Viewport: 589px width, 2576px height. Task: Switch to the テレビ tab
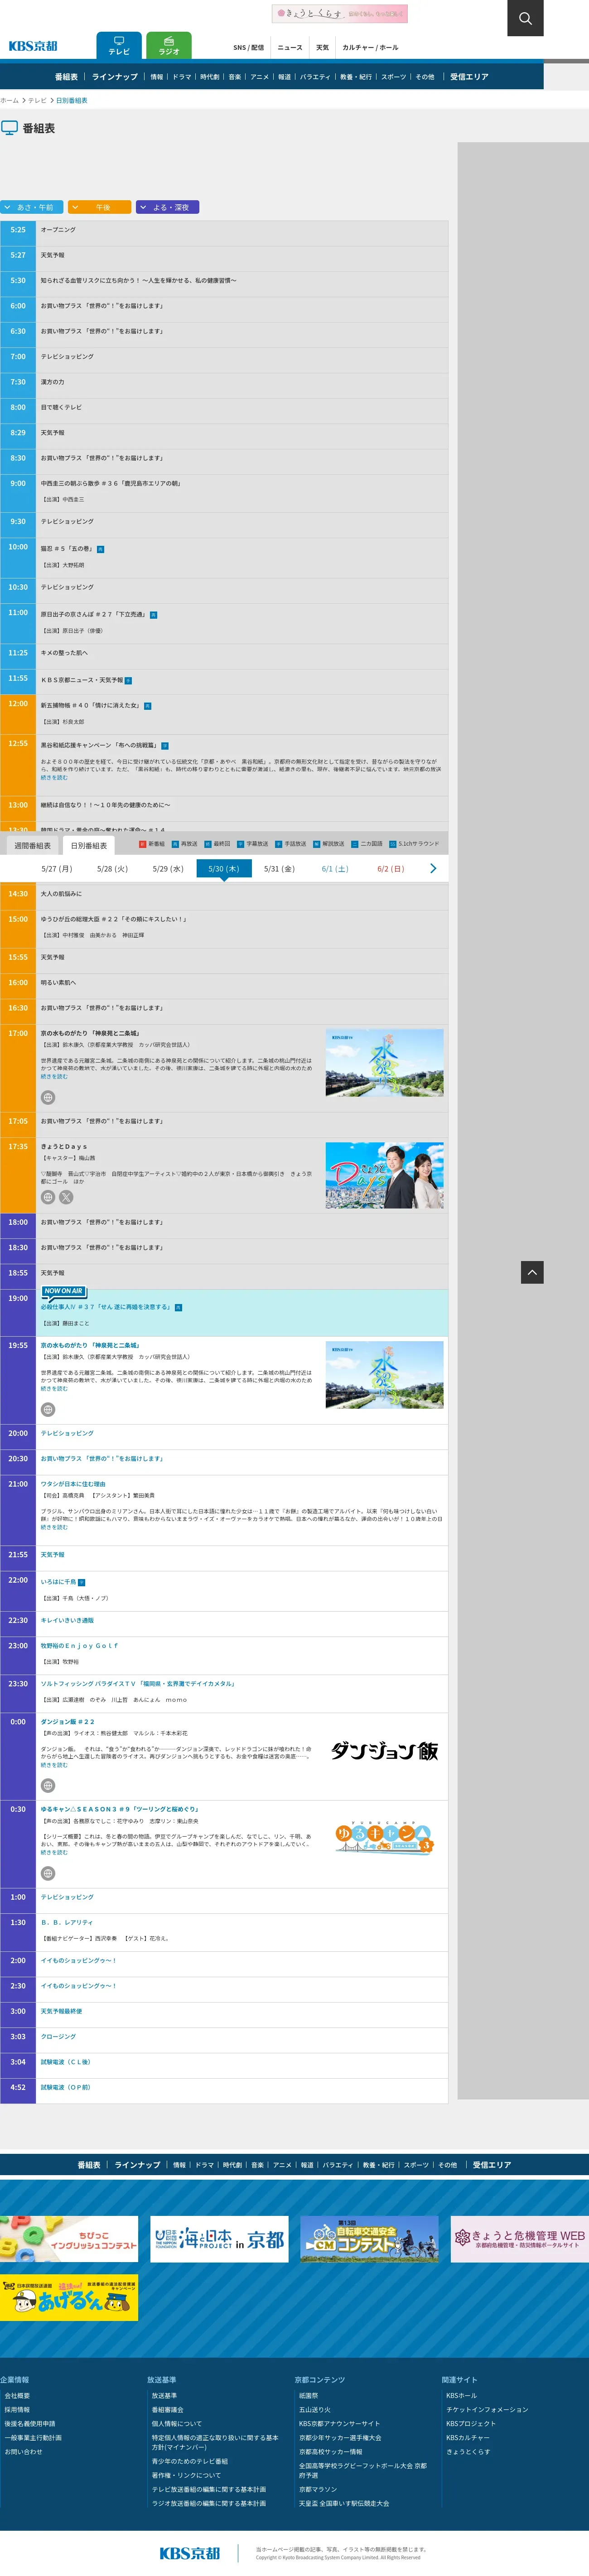click(x=119, y=46)
